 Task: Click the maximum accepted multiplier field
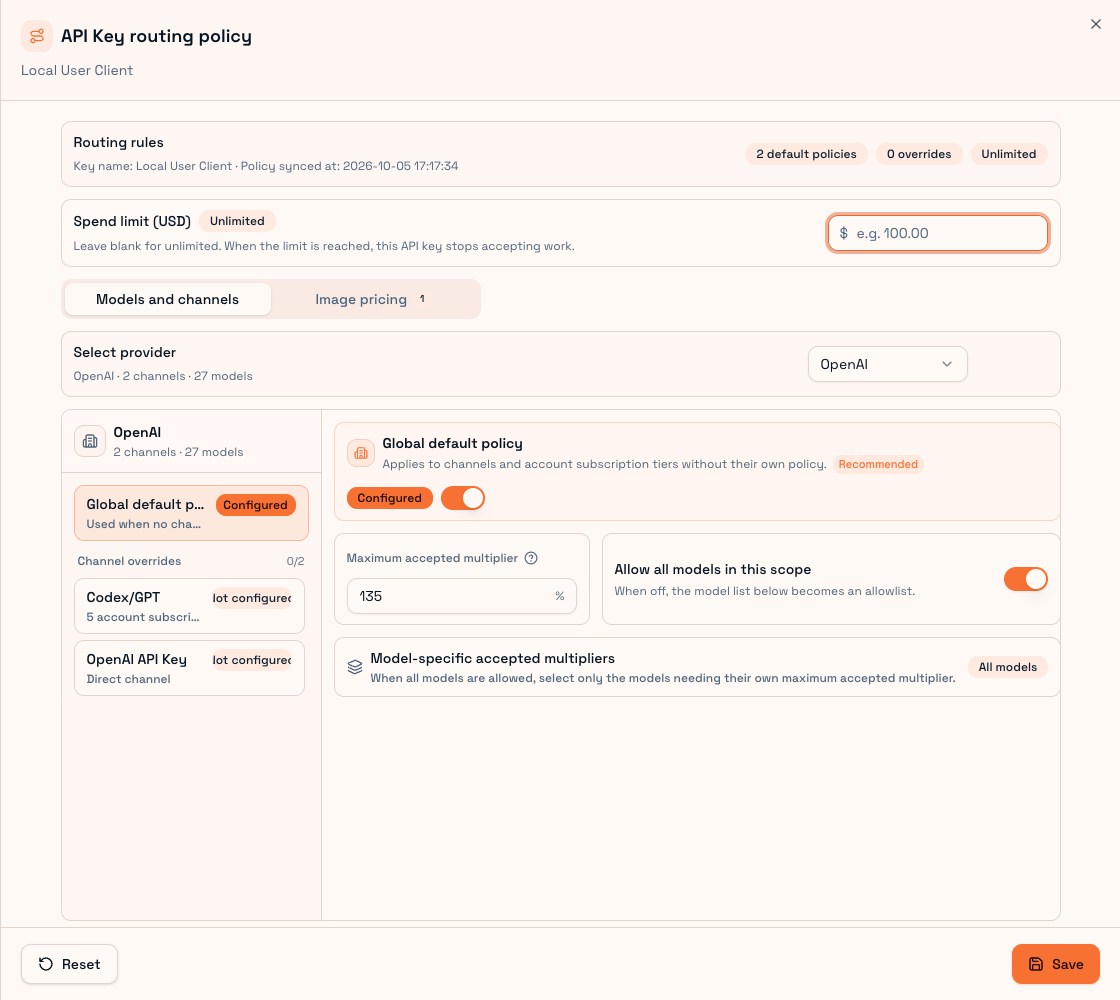461,596
